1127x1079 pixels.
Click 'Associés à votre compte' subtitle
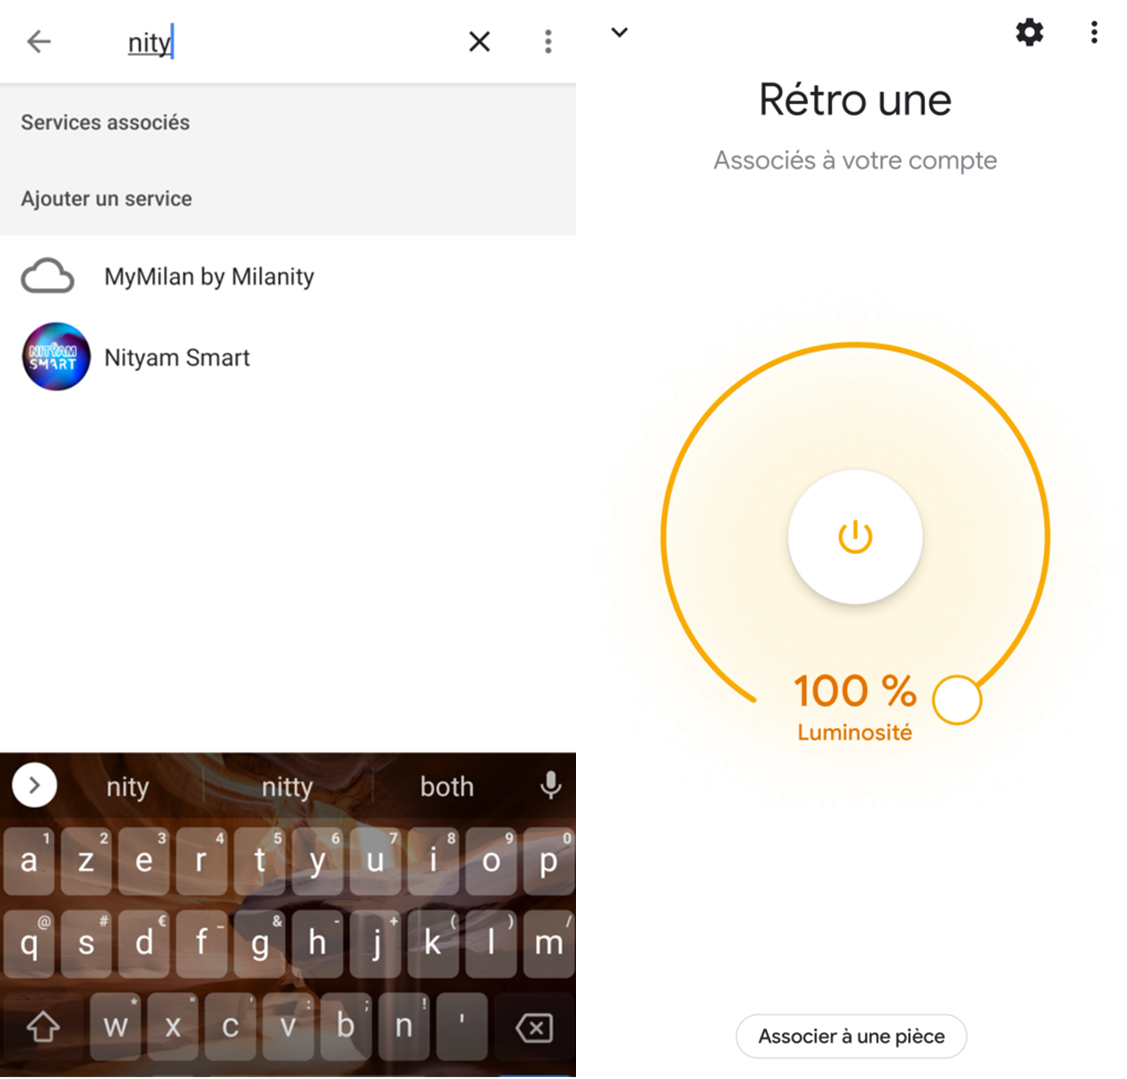coord(855,160)
